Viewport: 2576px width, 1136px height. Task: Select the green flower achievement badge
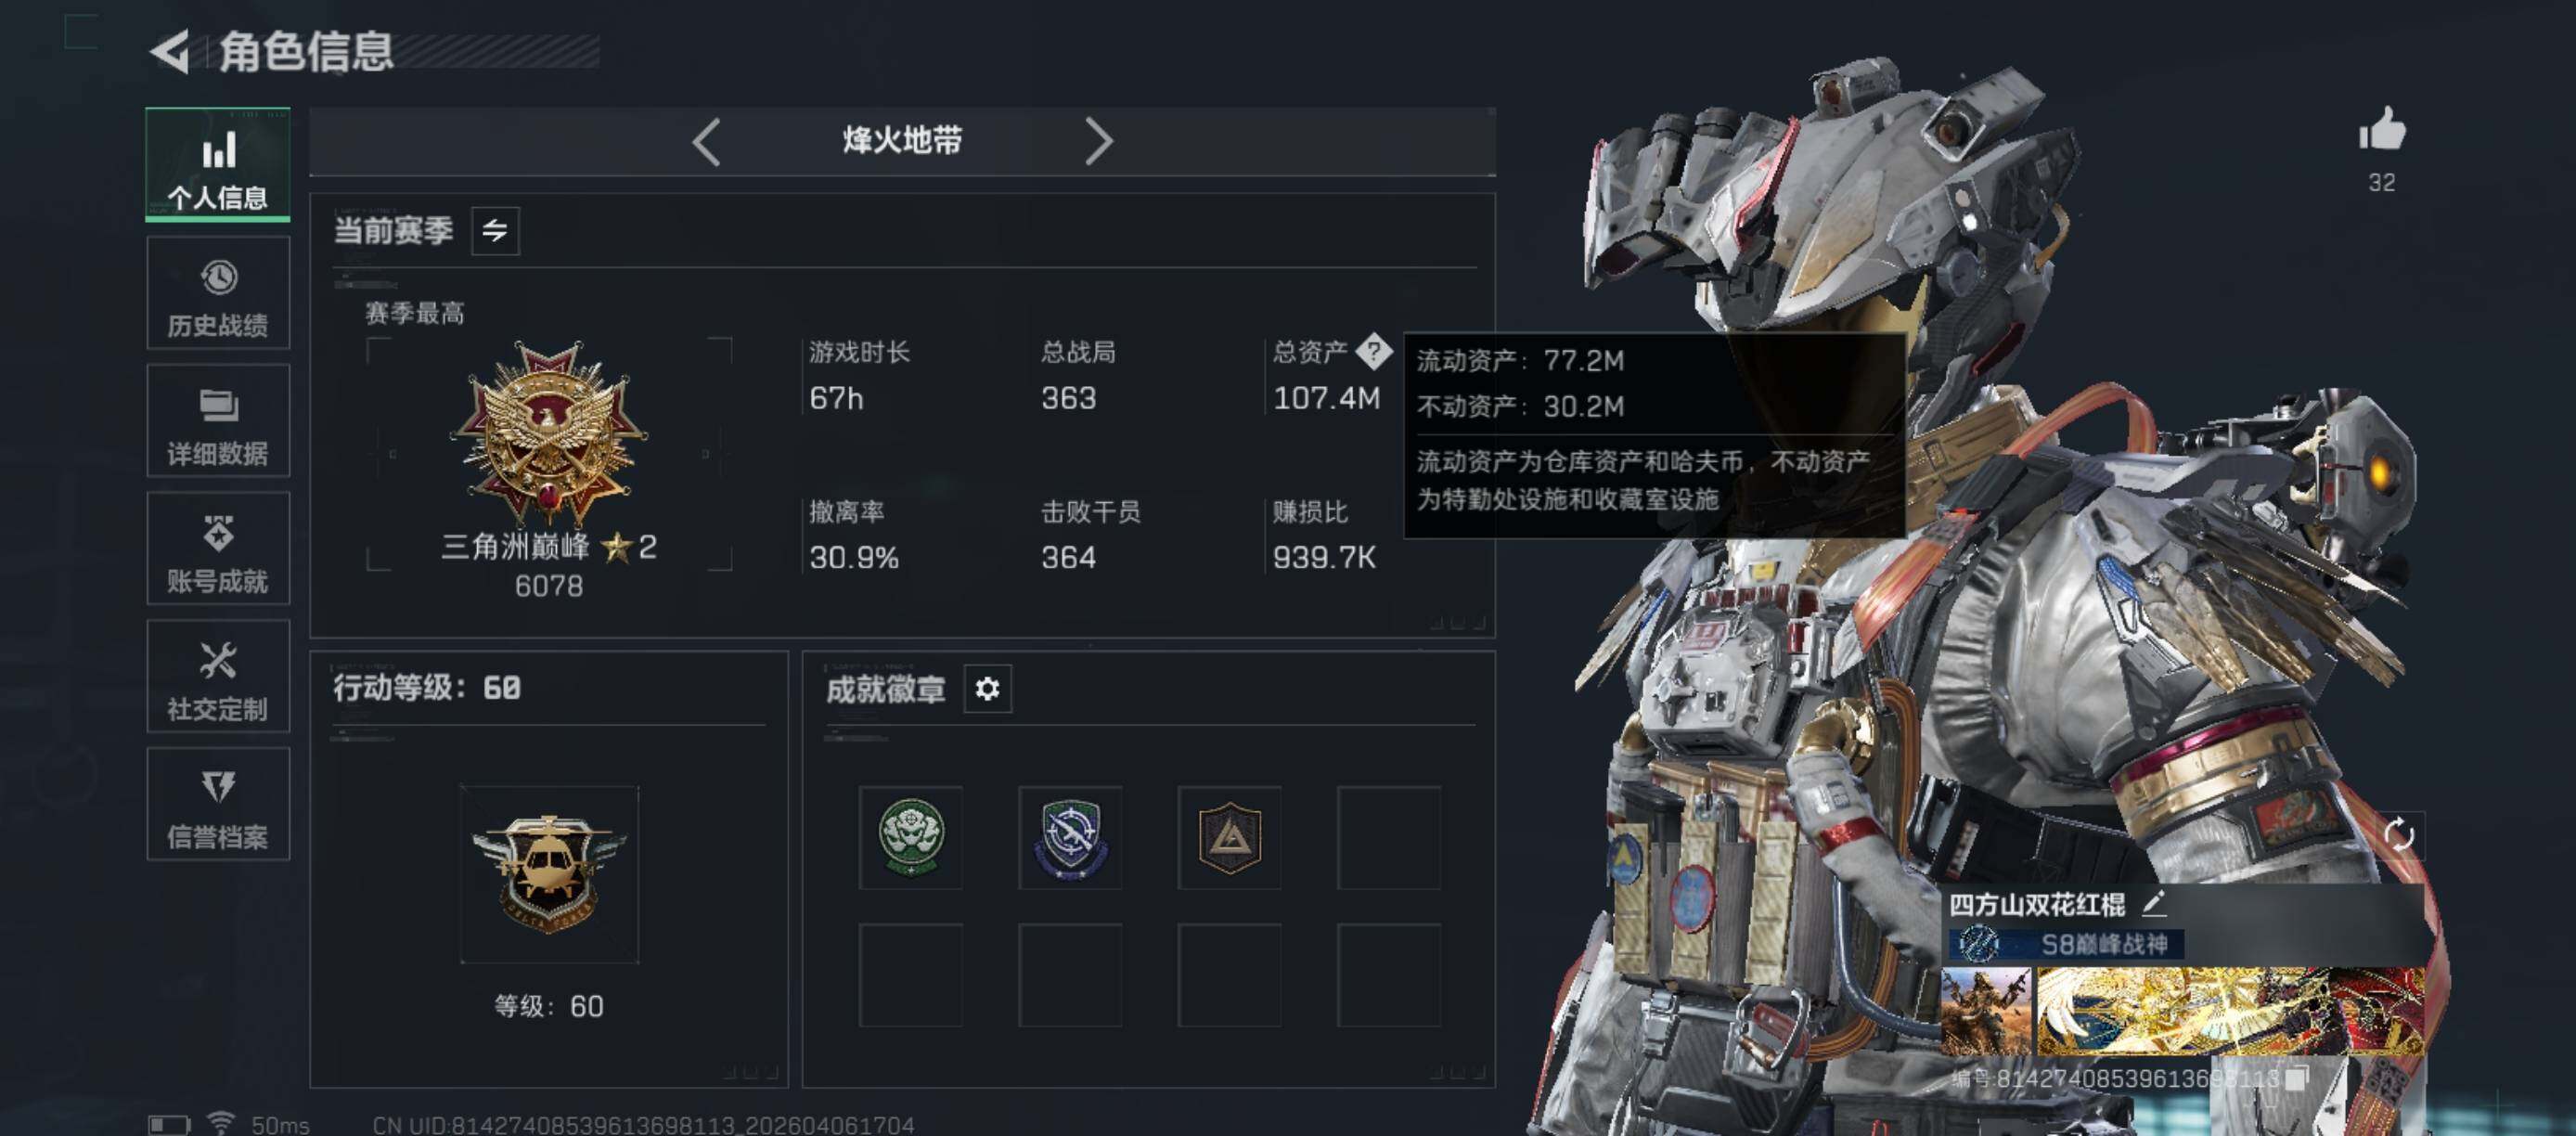[910, 837]
